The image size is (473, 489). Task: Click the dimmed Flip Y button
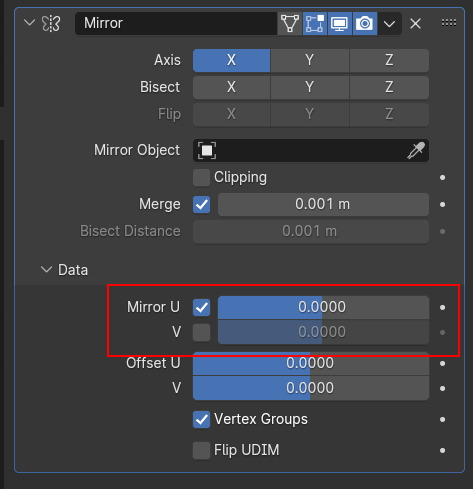(310, 114)
